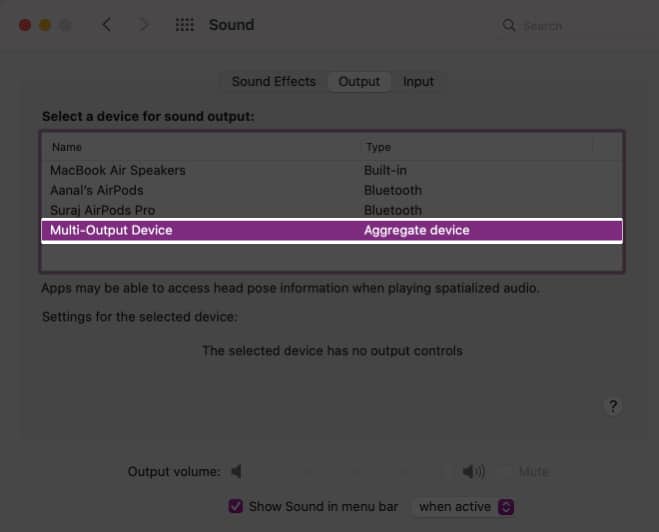Switch to the Sound Effects tab
Screen dimensions: 659x532
pyautogui.click(x=274, y=81)
